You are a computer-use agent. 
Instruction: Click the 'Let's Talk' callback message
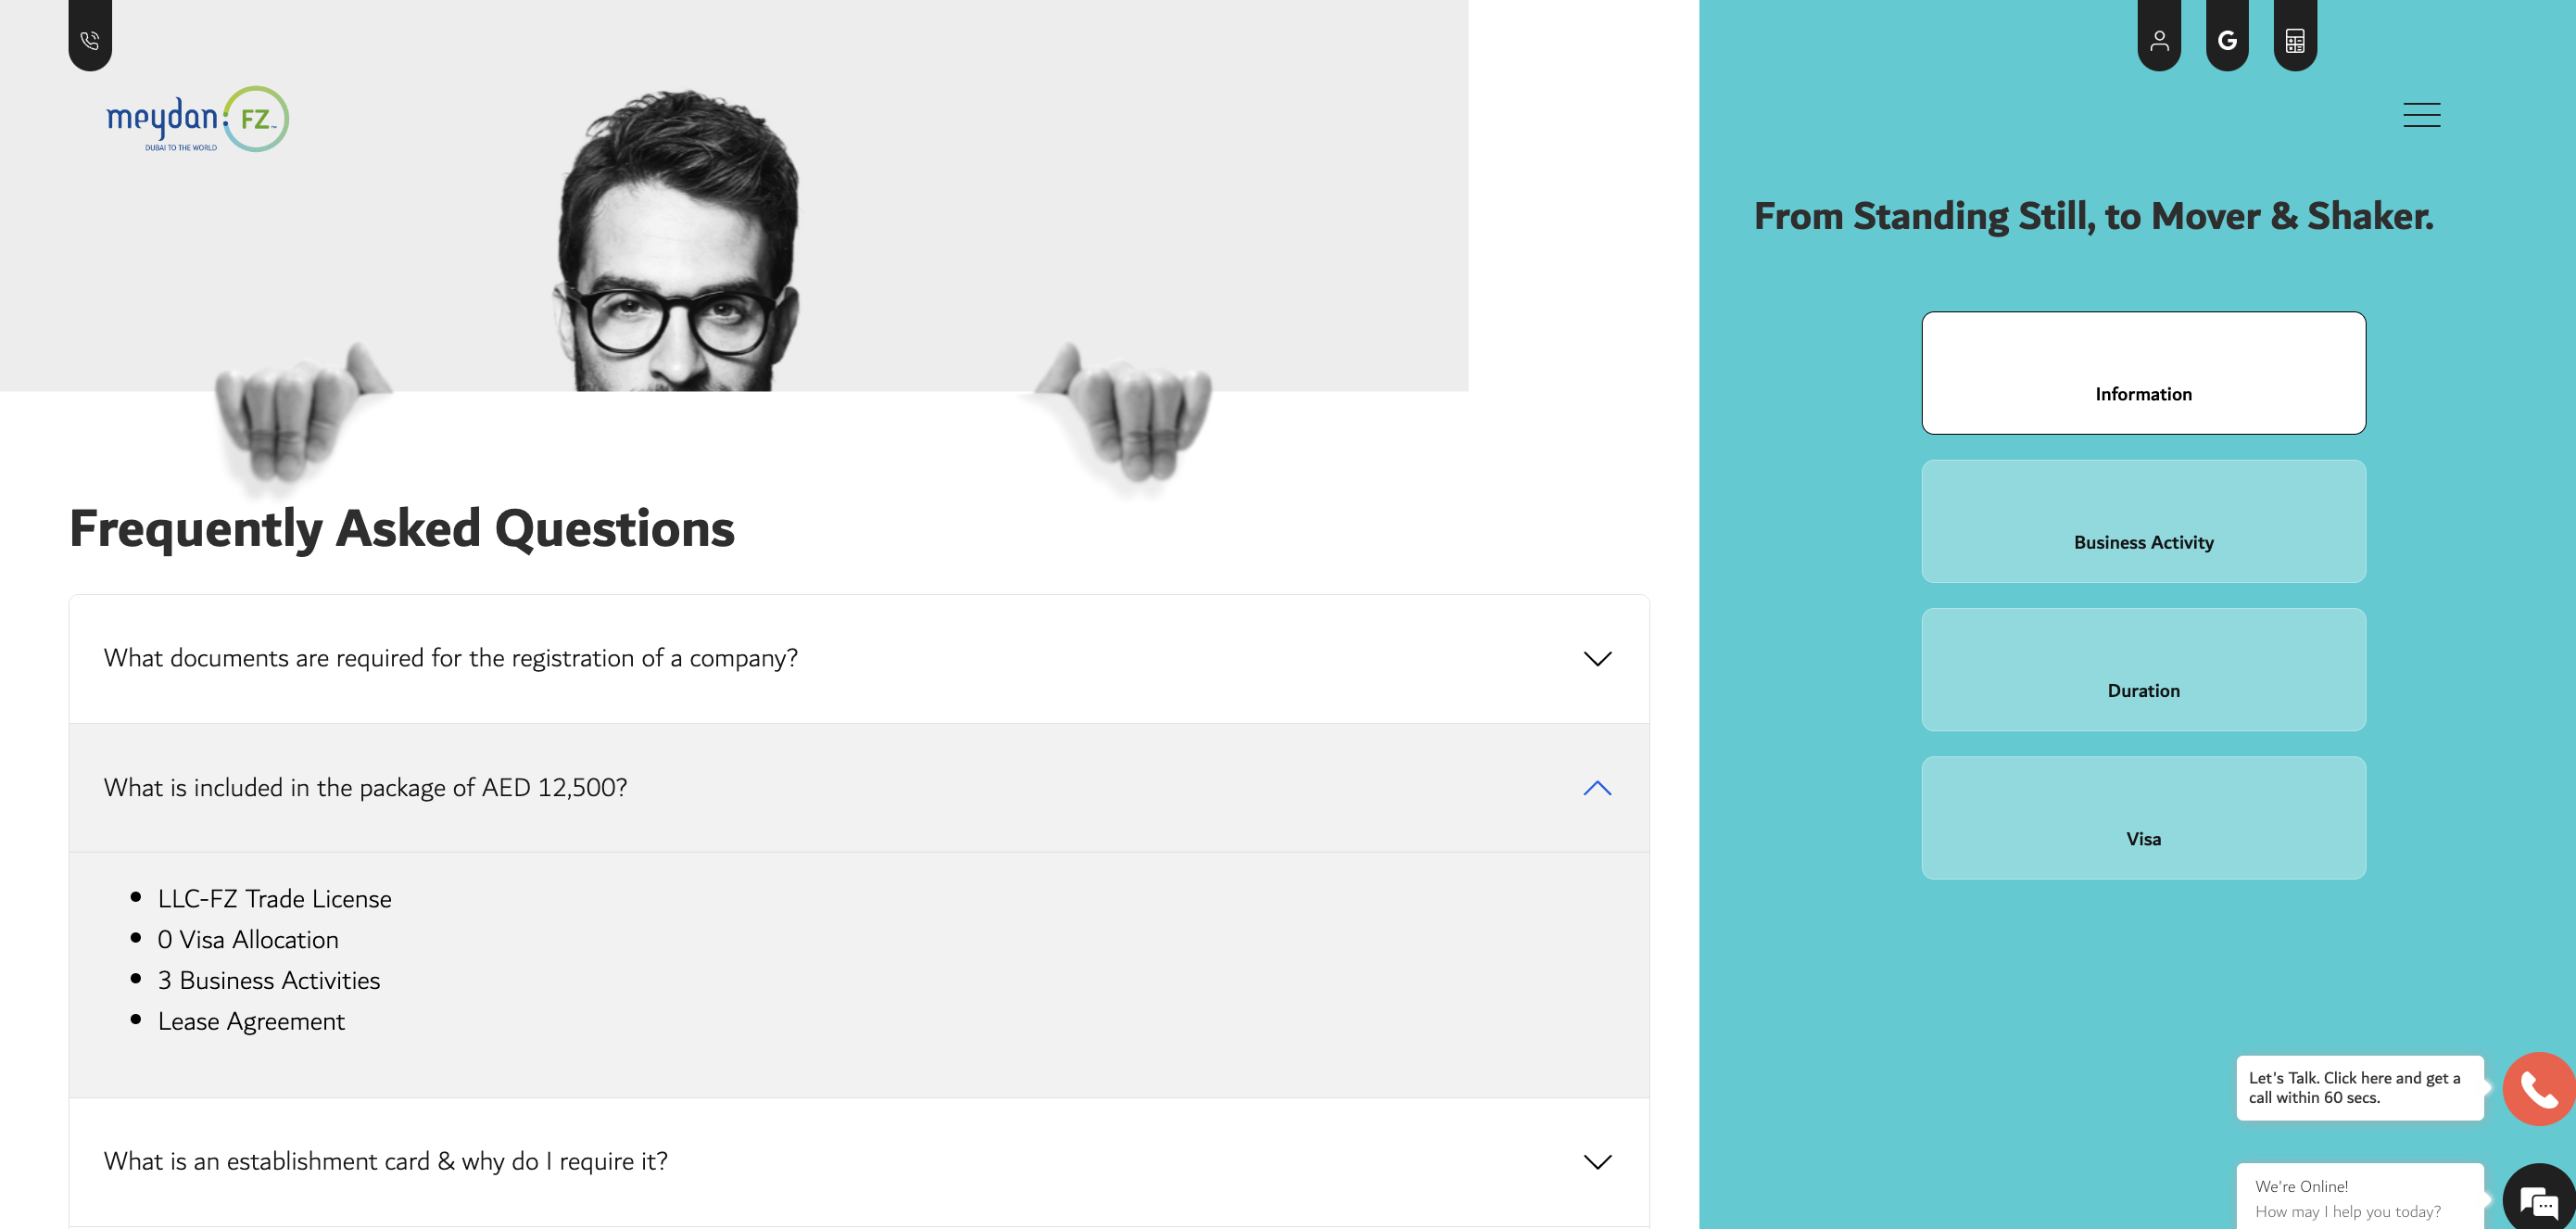tap(2359, 1088)
